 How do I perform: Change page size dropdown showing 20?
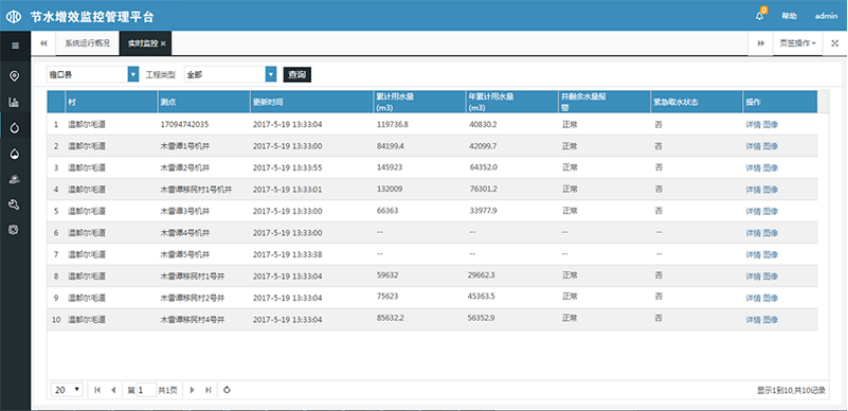tap(68, 389)
